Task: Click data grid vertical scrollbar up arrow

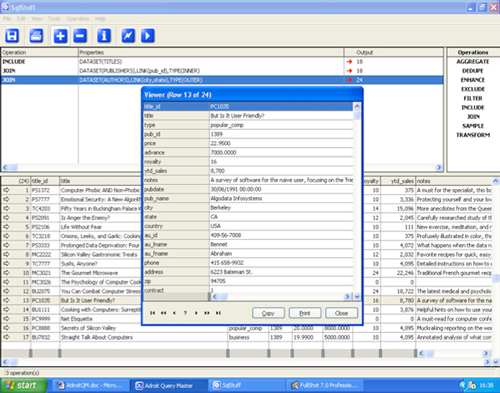Action: tap(496, 181)
